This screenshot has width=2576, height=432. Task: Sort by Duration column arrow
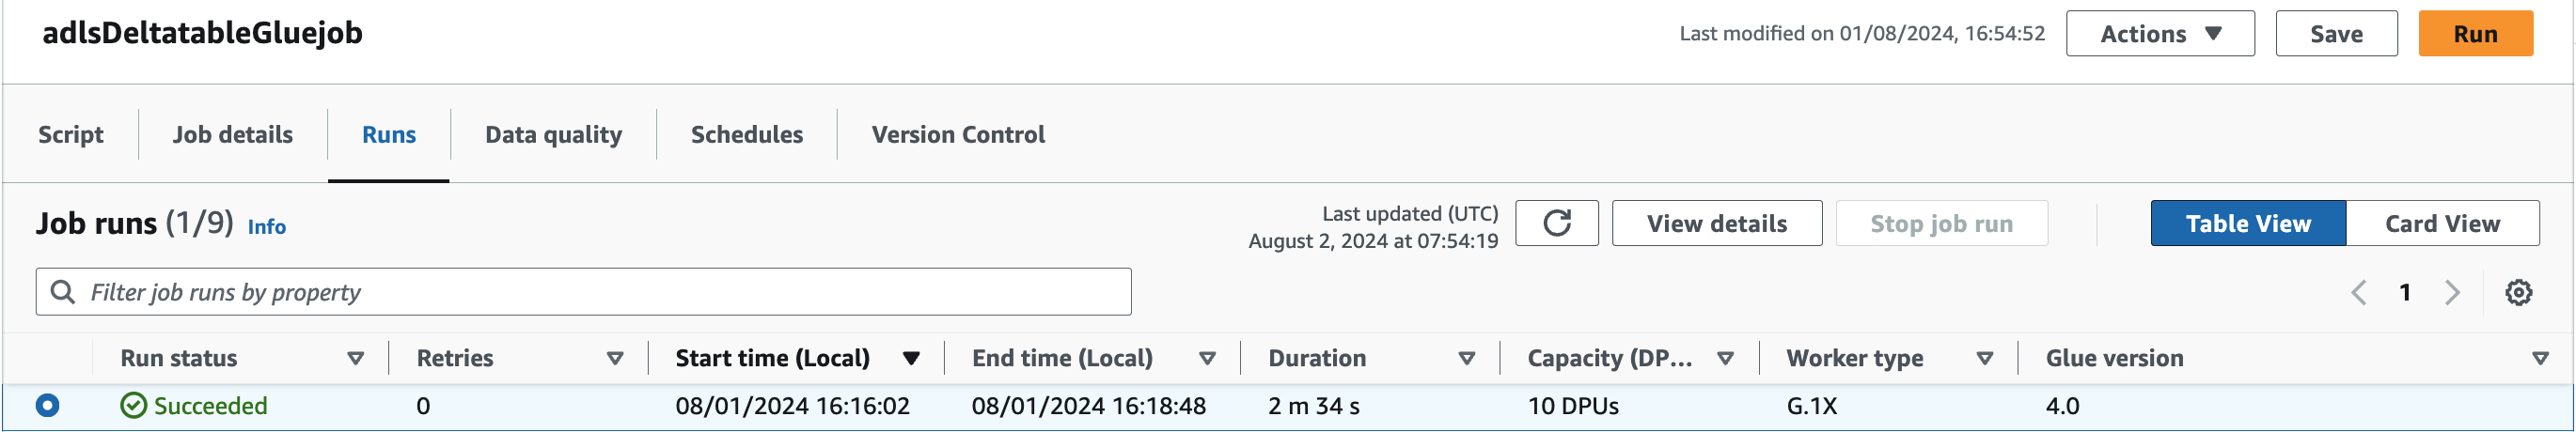(1466, 358)
